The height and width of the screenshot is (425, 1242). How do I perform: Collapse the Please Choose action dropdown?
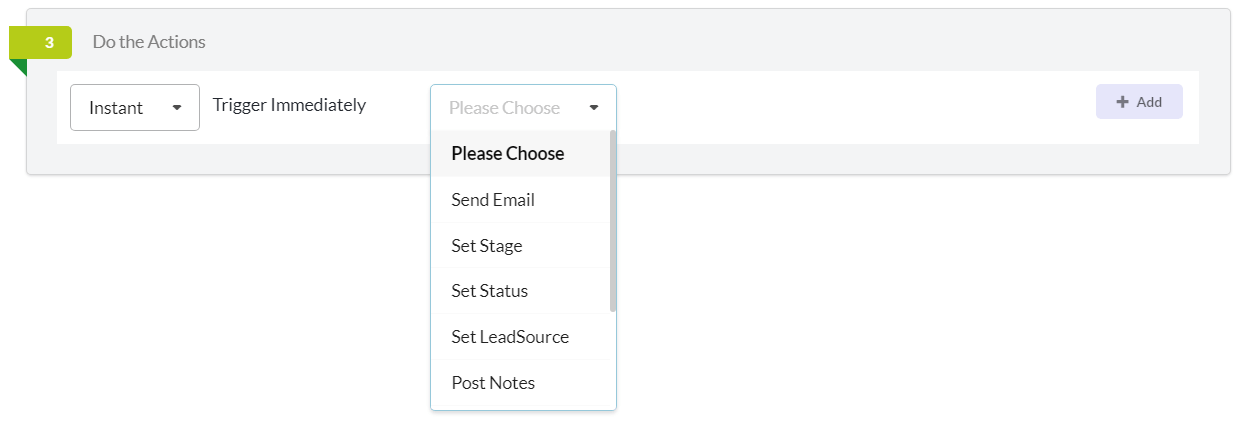523,108
